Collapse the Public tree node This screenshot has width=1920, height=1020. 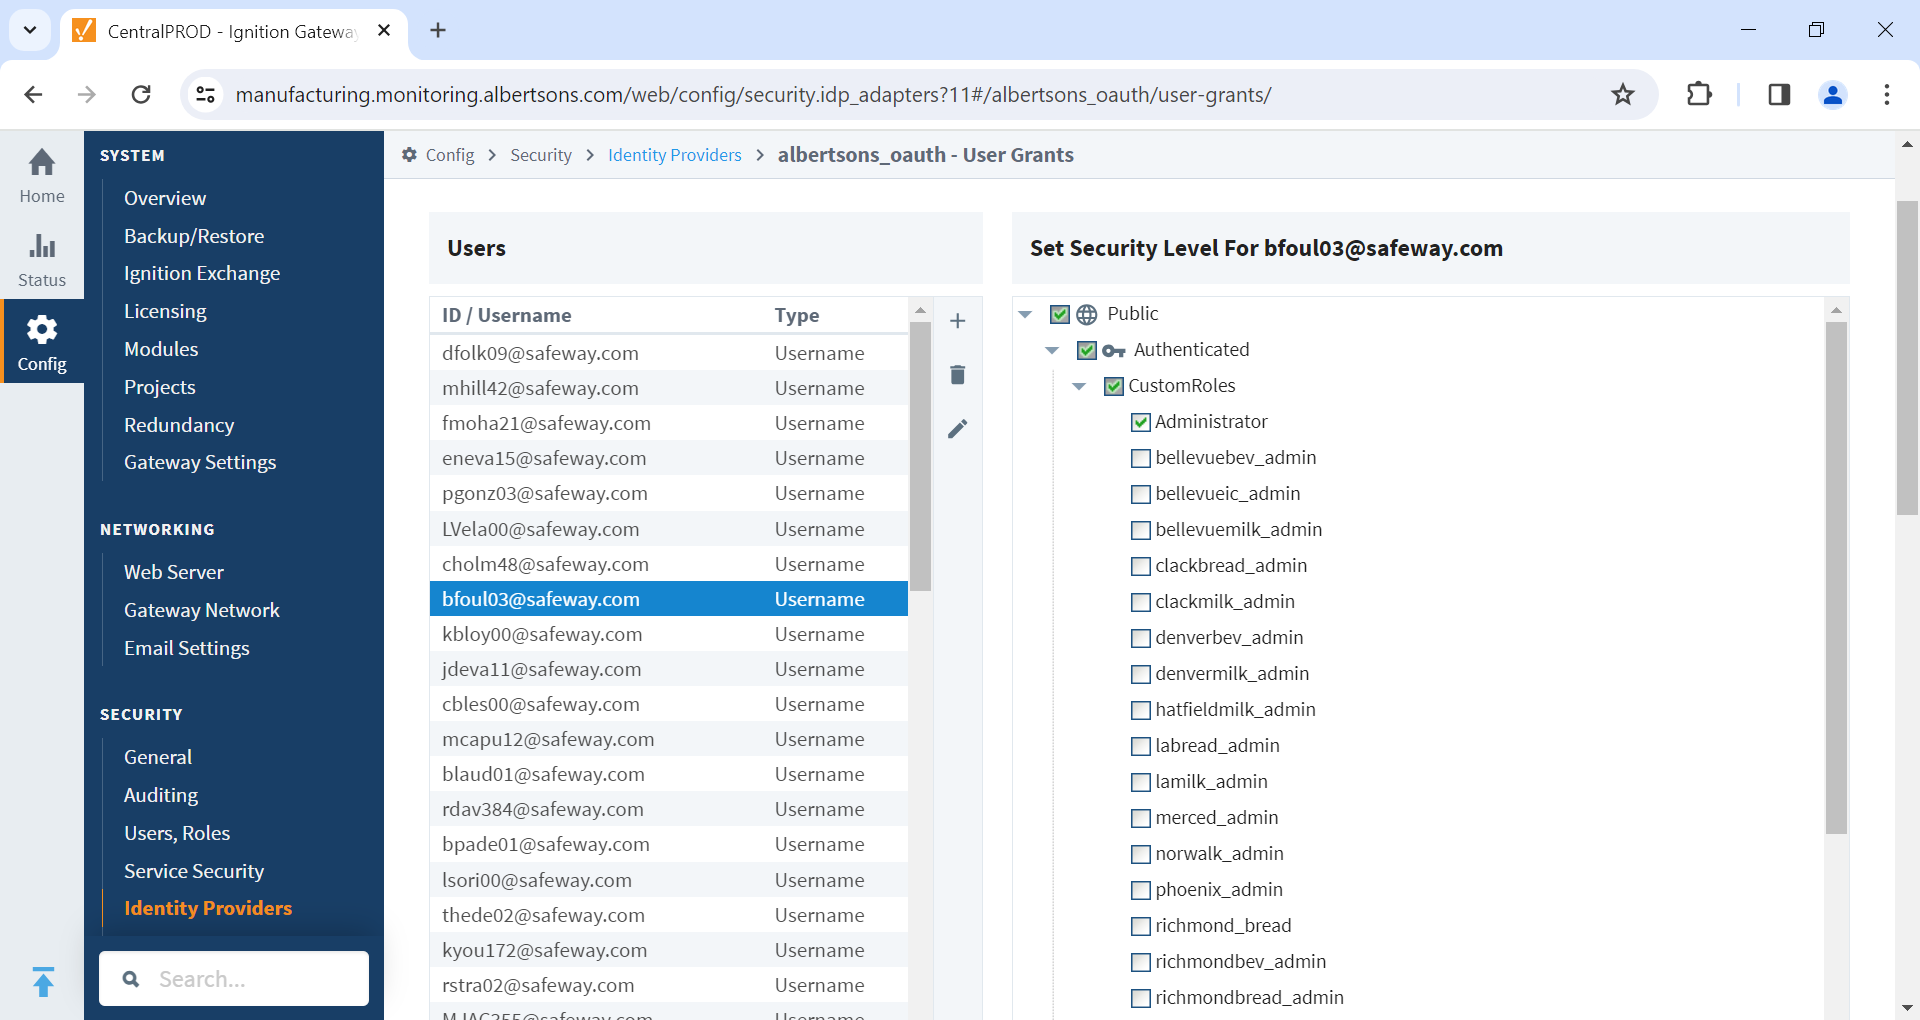(1025, 314)
